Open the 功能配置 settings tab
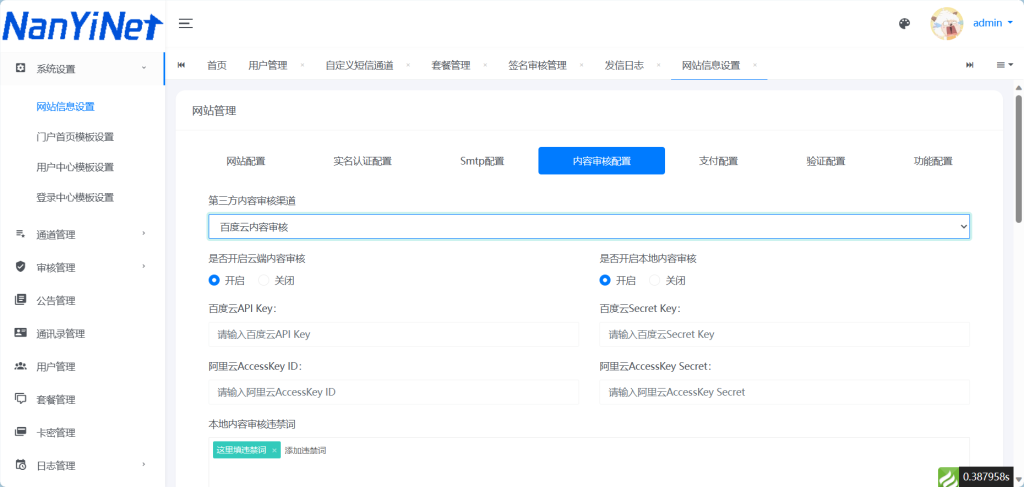 point(933,161)
